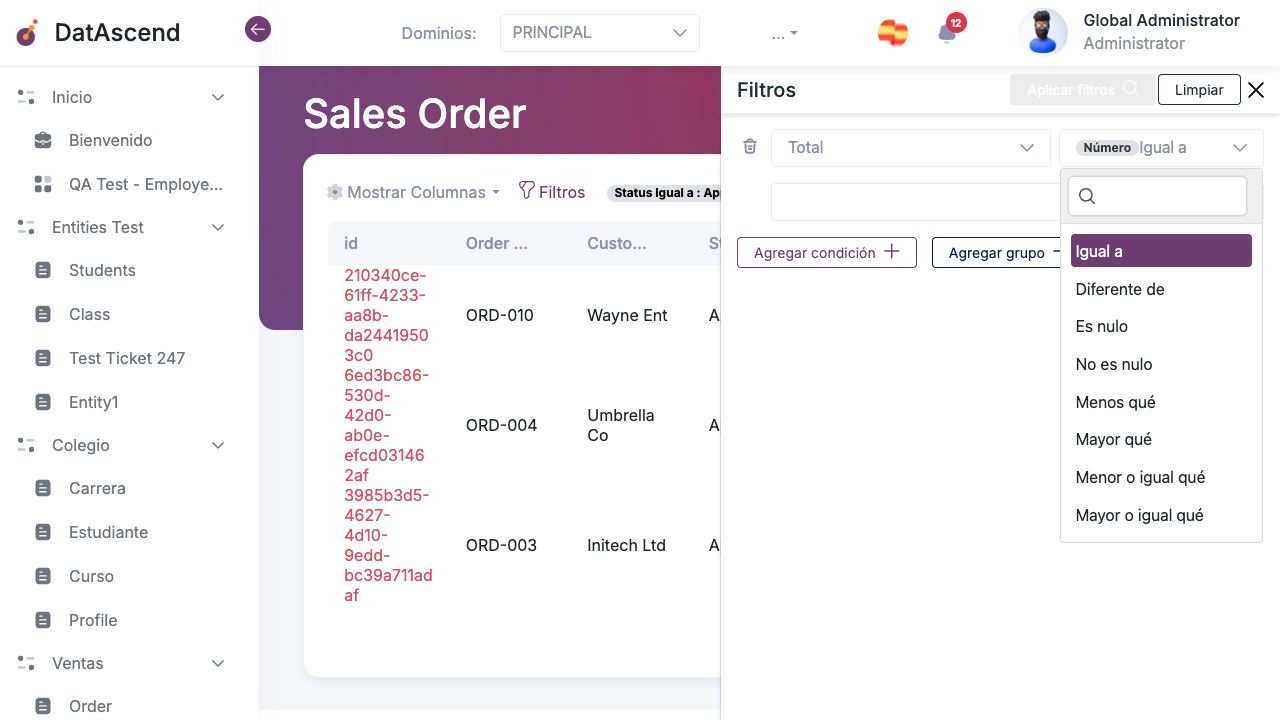The height and width of the screenshot is (720, 1280).
Task: Click the Curso entity icon
Action: tap(43, 576)
